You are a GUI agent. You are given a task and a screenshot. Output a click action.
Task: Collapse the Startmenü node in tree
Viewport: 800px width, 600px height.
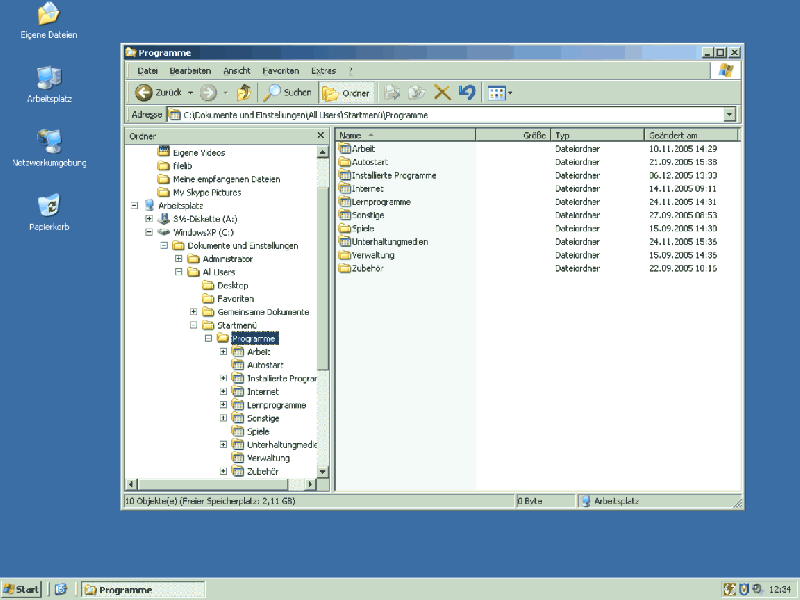click(193, 325)
